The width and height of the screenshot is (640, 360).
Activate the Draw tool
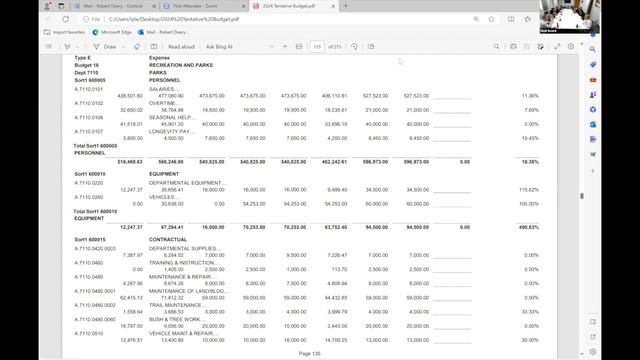(105, 47)
